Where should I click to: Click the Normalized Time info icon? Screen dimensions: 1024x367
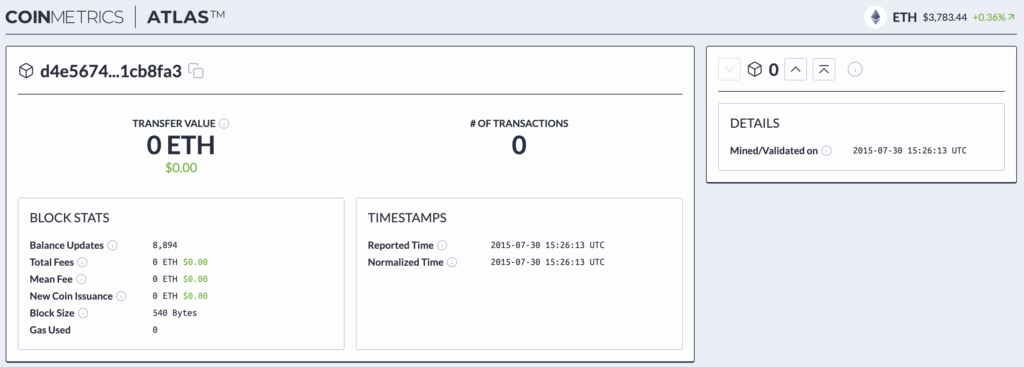pos(452,263)
